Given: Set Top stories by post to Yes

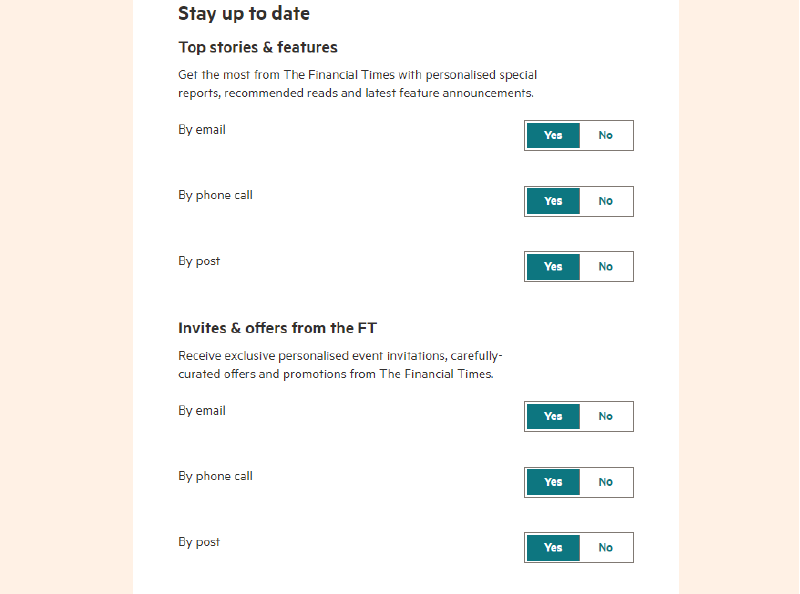Looking at the screenshot, I should [x=553, y=266].
